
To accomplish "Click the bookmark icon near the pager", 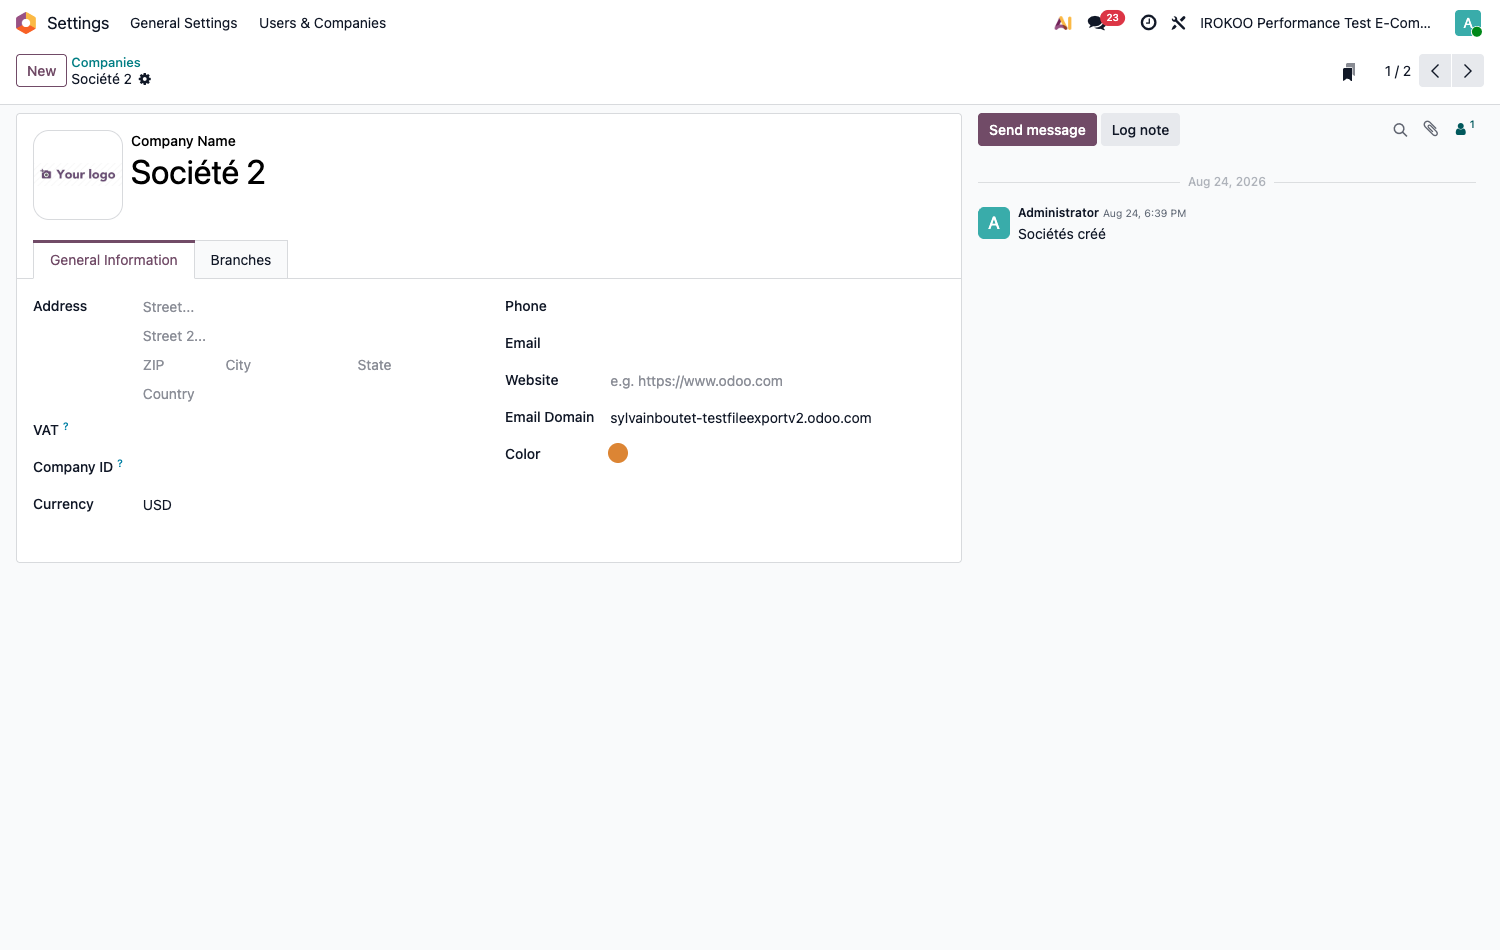I will pos(1349,72).
